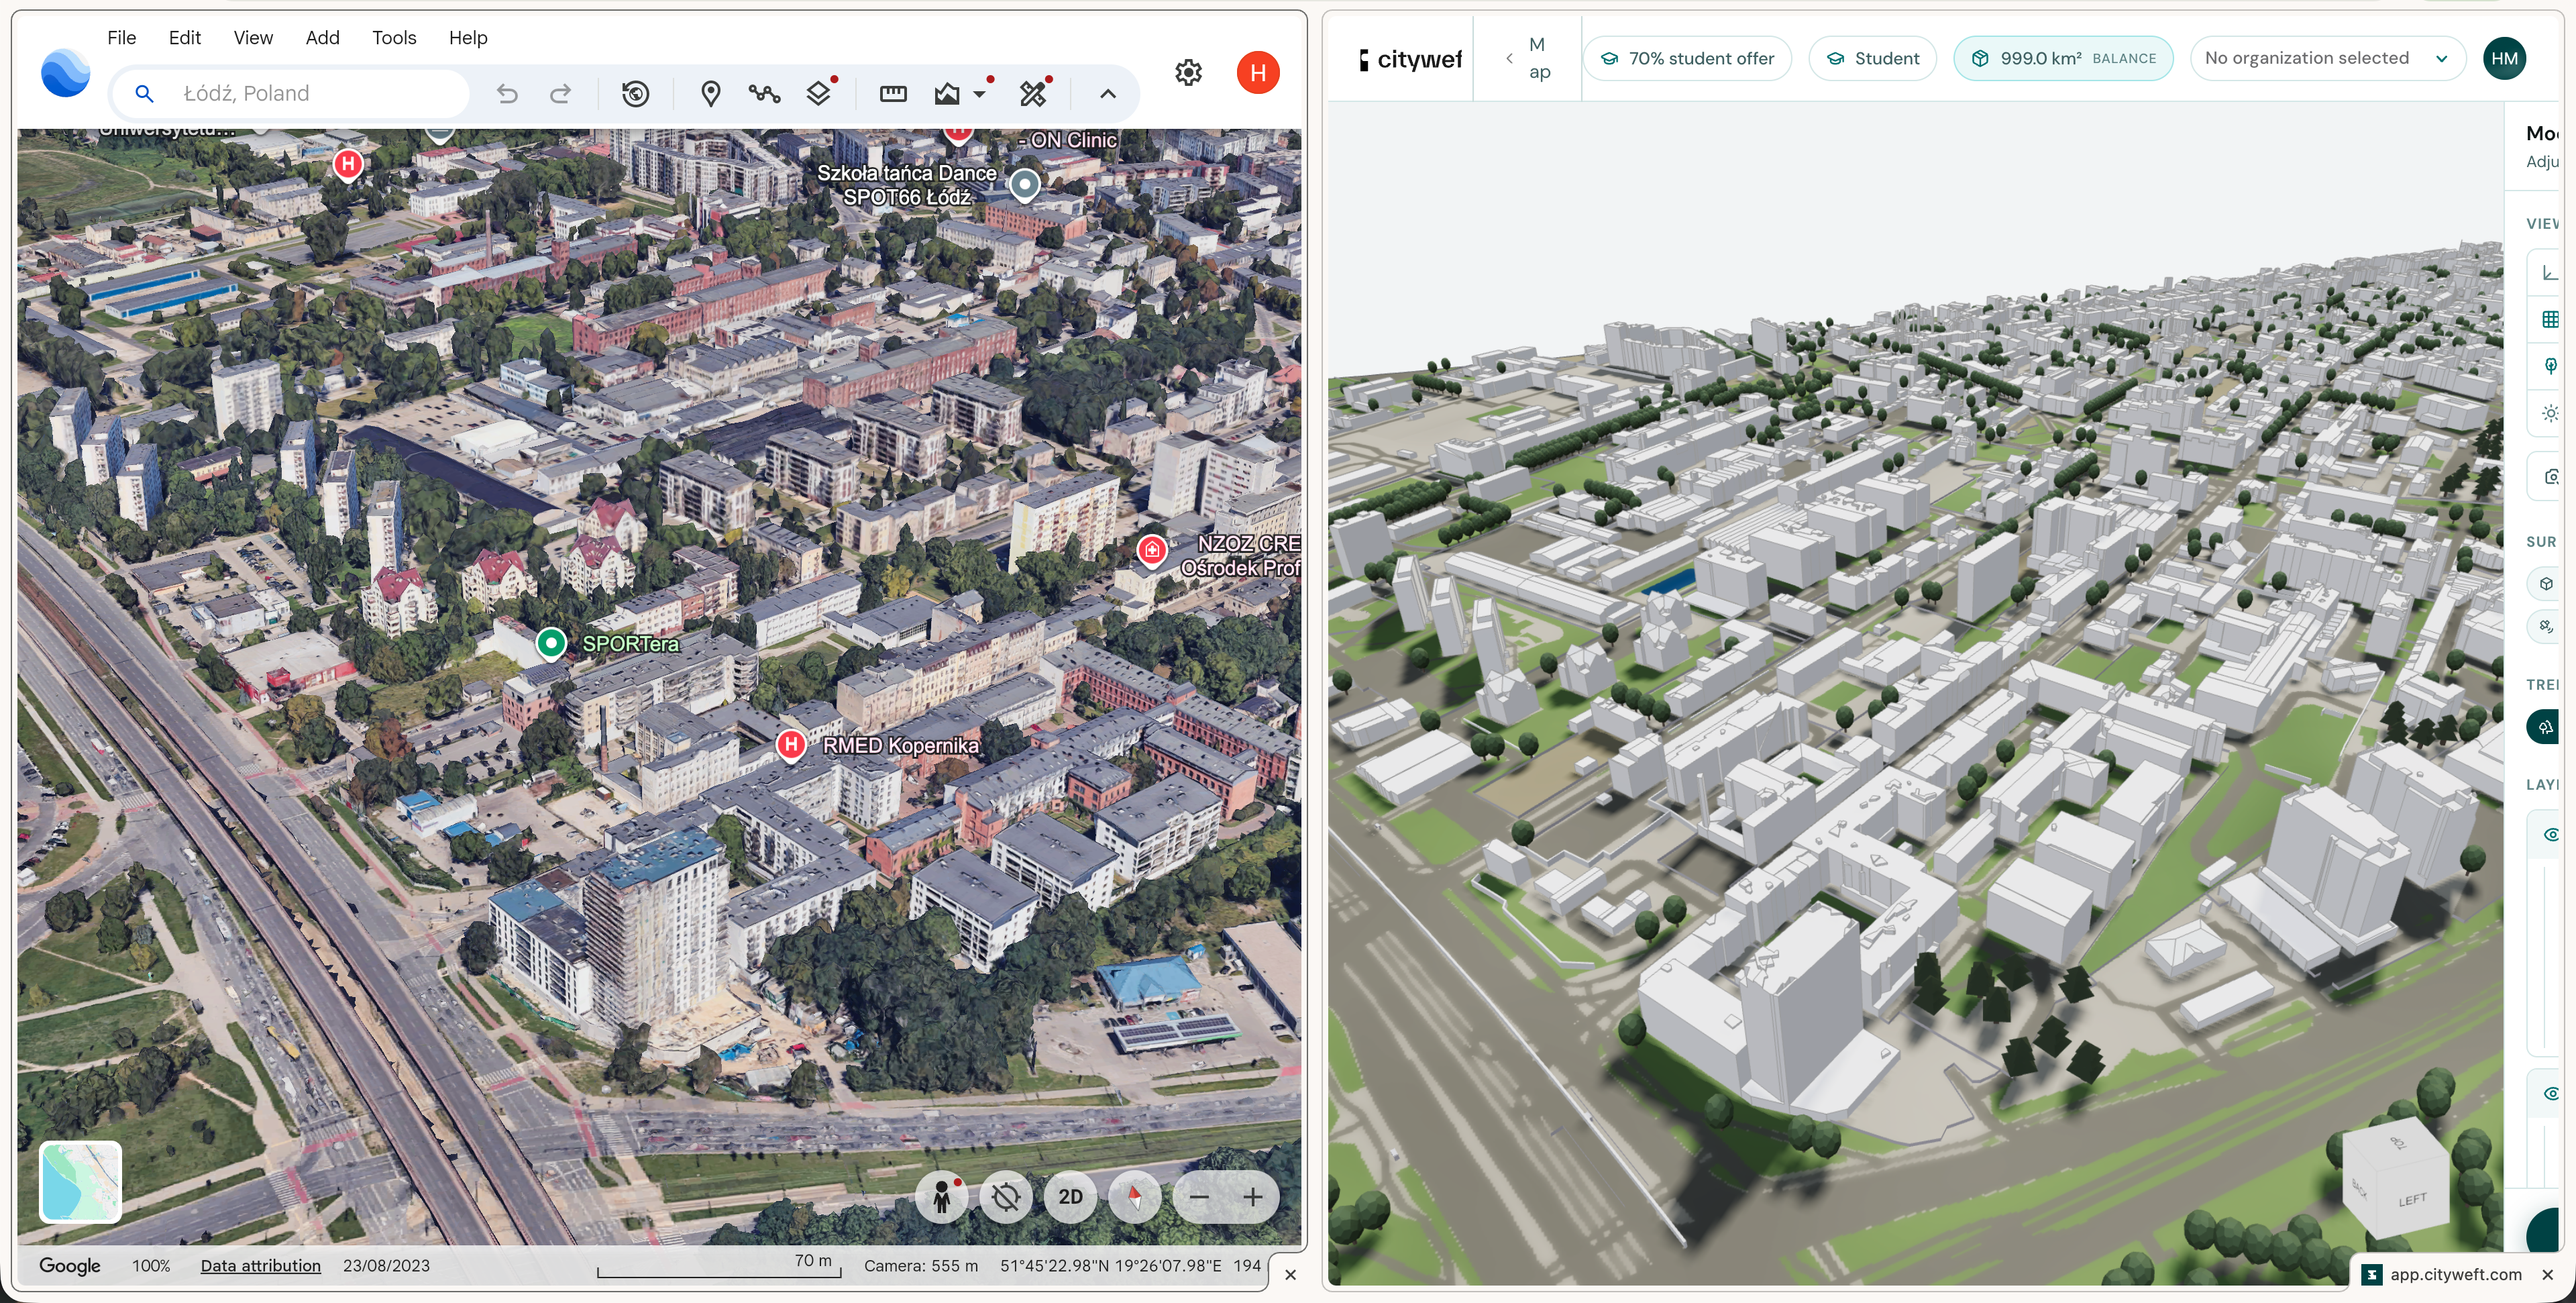2576x1303 pixels.
Task: Click the Cityweft logo
Action: pos(1410,59)
